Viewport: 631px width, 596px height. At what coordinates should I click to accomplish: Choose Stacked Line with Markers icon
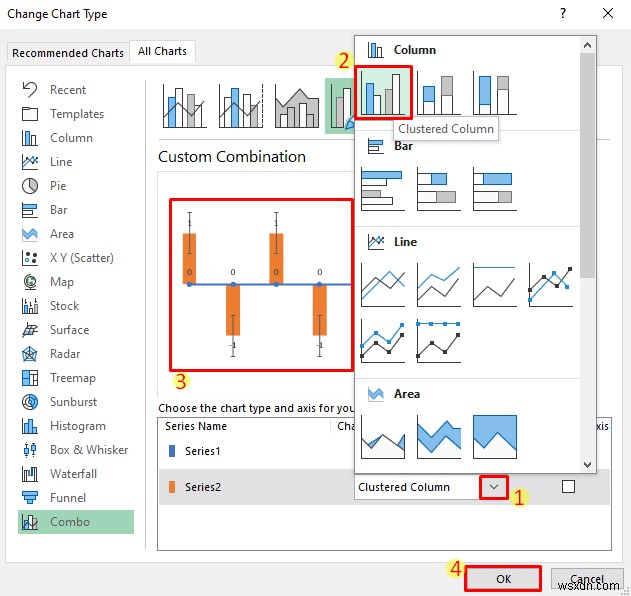pos(383,341)
